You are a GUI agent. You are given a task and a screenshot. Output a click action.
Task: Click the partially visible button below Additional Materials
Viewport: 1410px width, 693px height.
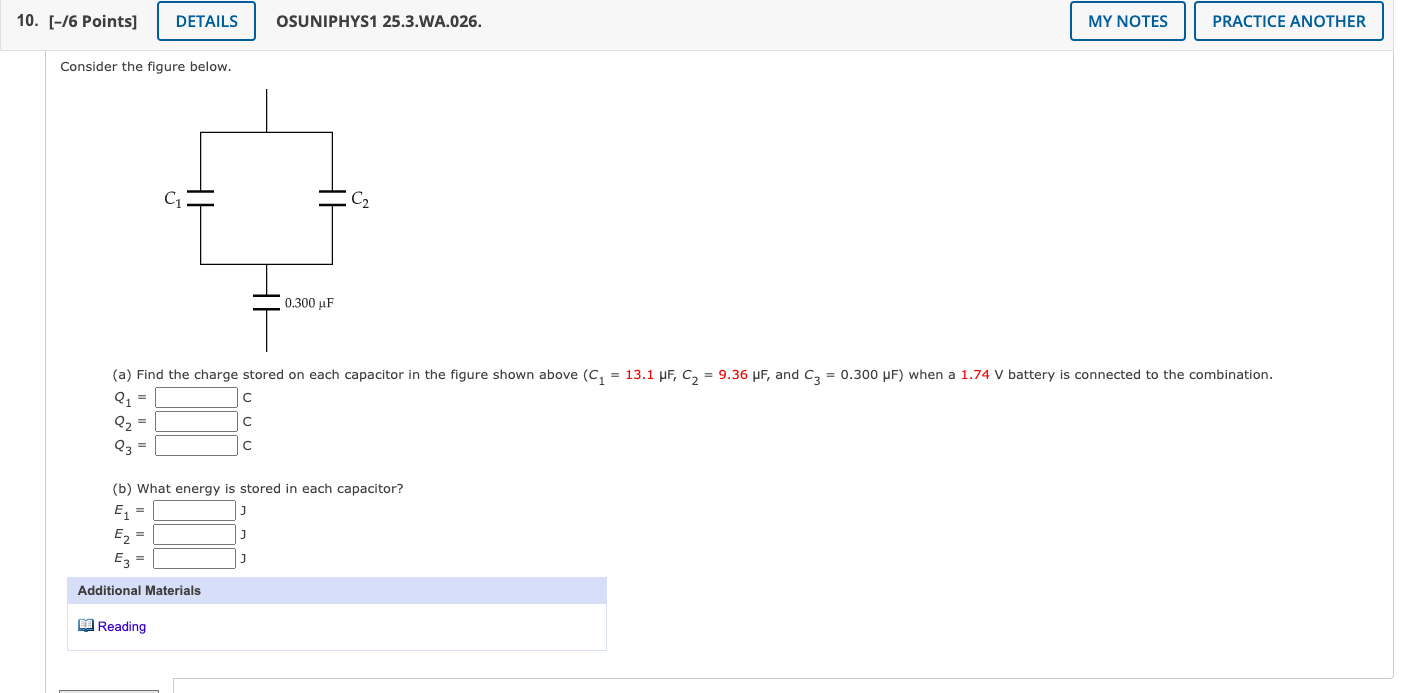(108, 689)
